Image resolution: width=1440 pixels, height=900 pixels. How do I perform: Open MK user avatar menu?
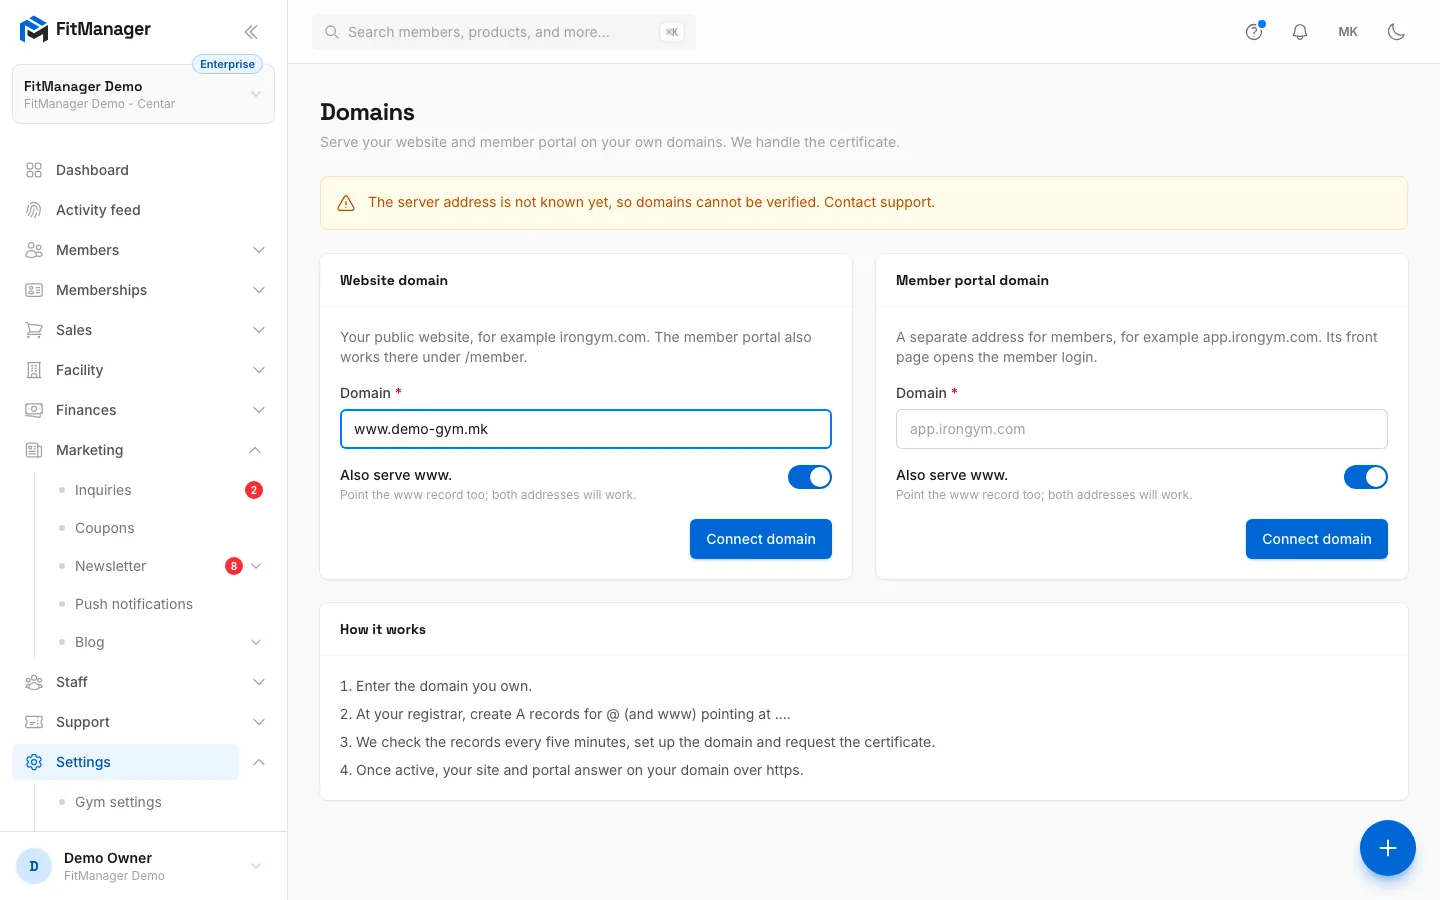[x=1348, y=32]
